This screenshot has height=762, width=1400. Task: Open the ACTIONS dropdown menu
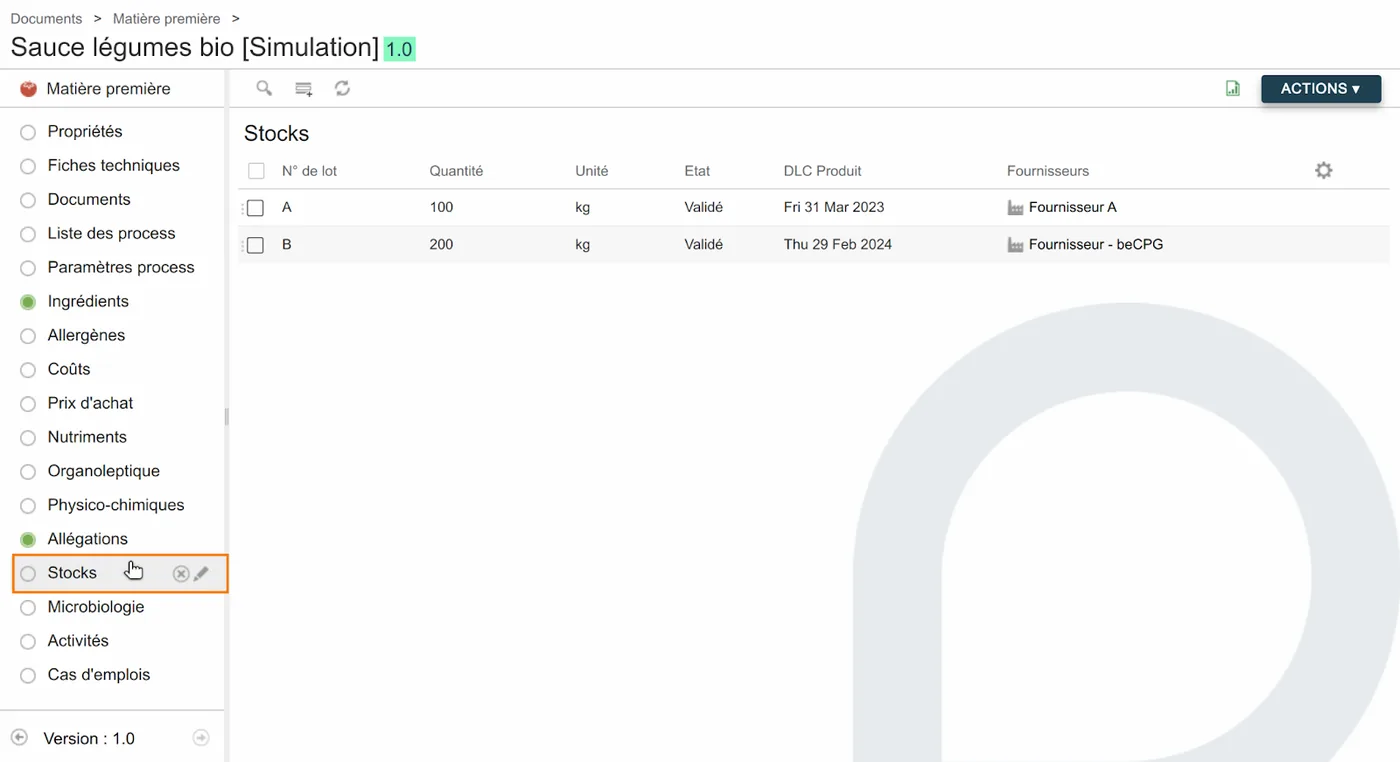click(1321, 89)
